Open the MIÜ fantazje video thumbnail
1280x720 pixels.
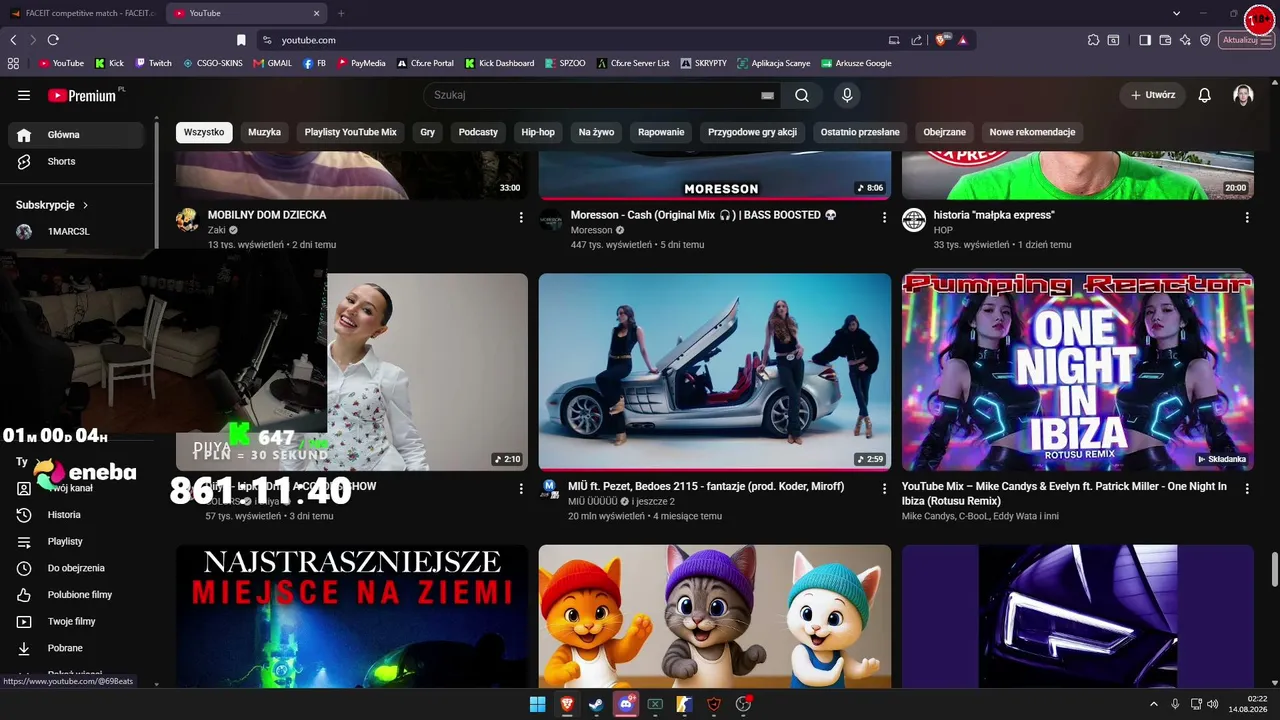[x=715, y=372]
